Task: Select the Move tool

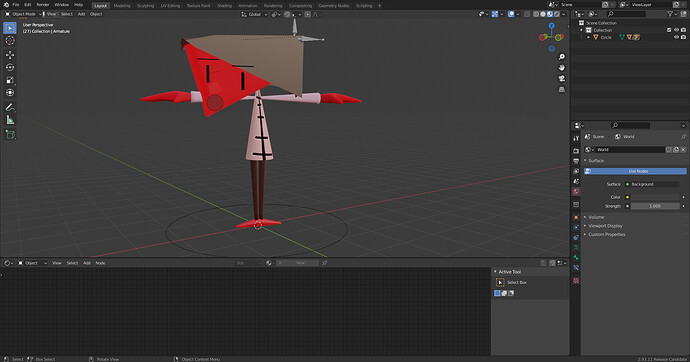Action: 10,55
